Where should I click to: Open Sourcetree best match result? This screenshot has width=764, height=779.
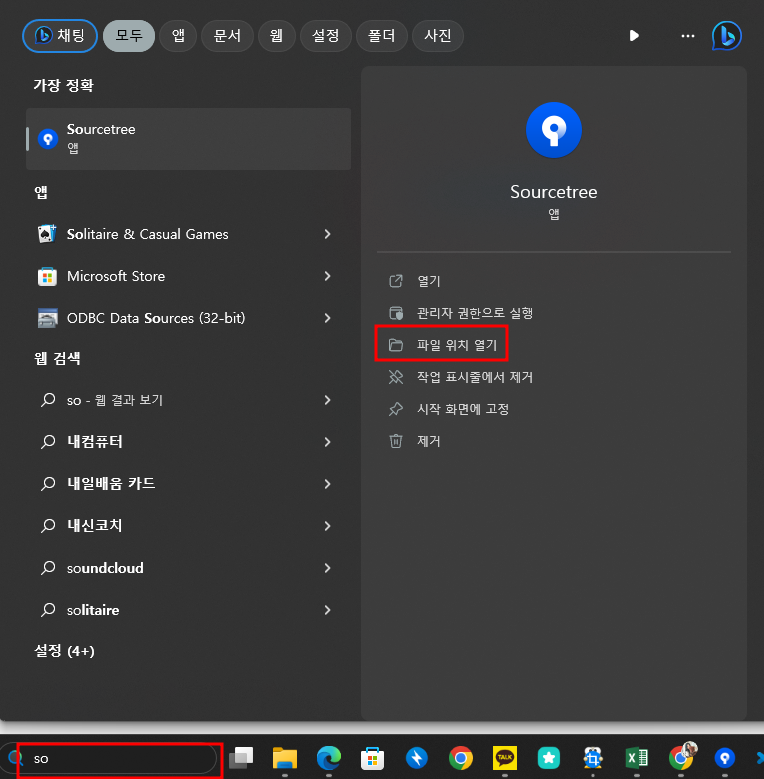pyautogui.click(x=188, y=139)
